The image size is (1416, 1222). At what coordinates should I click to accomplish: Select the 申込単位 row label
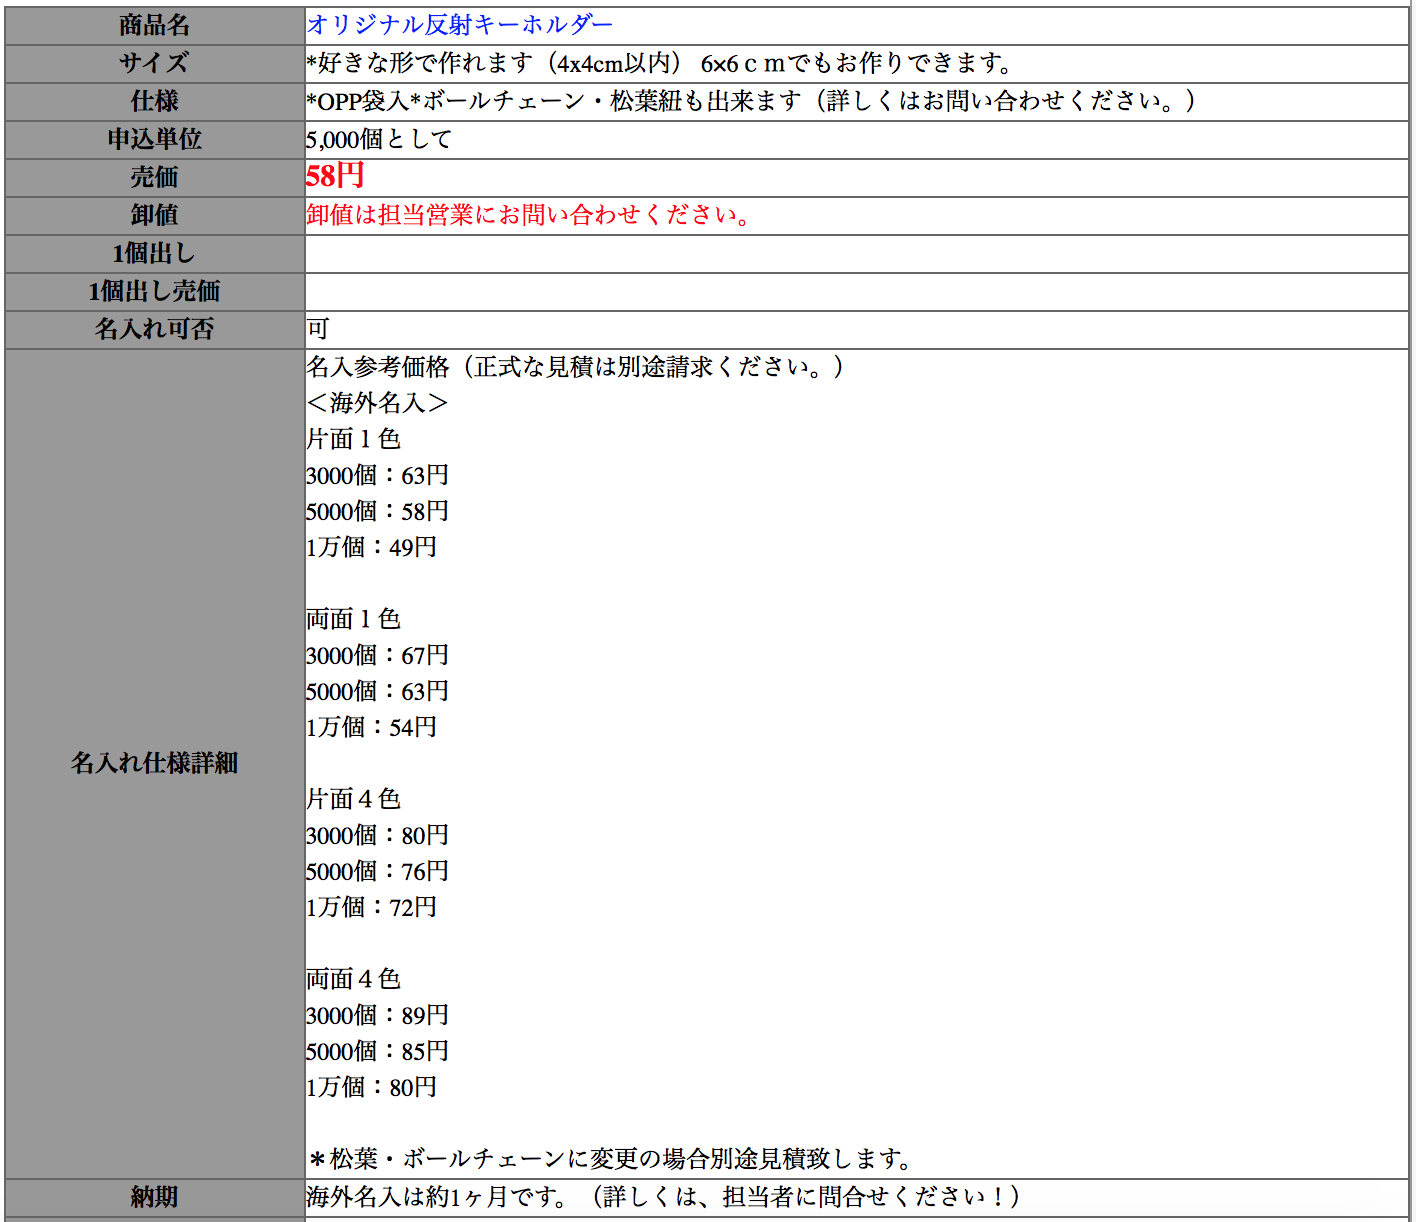pyautogui.click(x=155, y=139)
